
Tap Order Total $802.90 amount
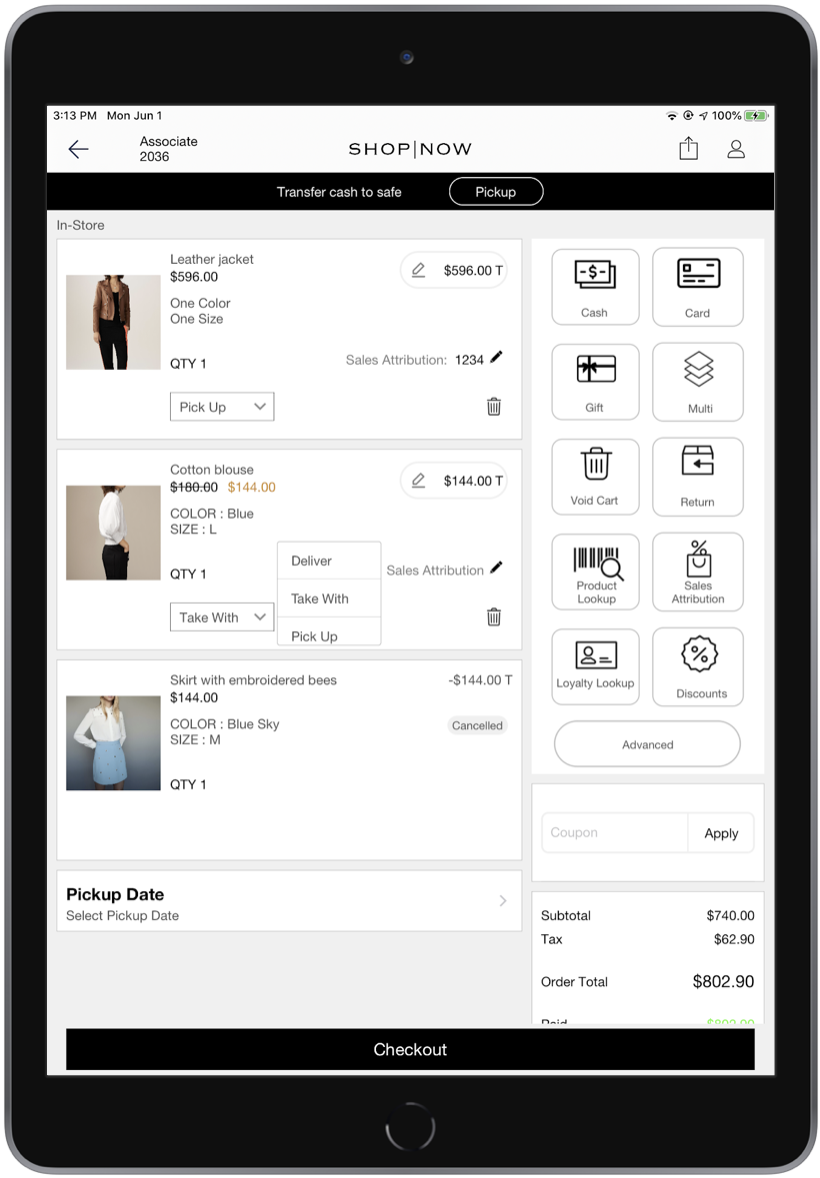pos(723,981)
